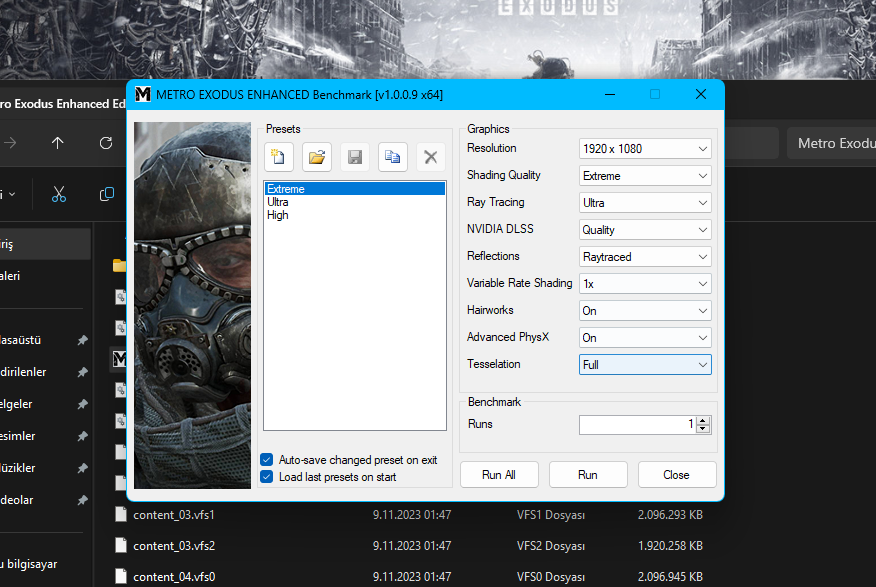Click the file icon of content_03.vfs1
The image size is (876, 587).
[121, 514]
